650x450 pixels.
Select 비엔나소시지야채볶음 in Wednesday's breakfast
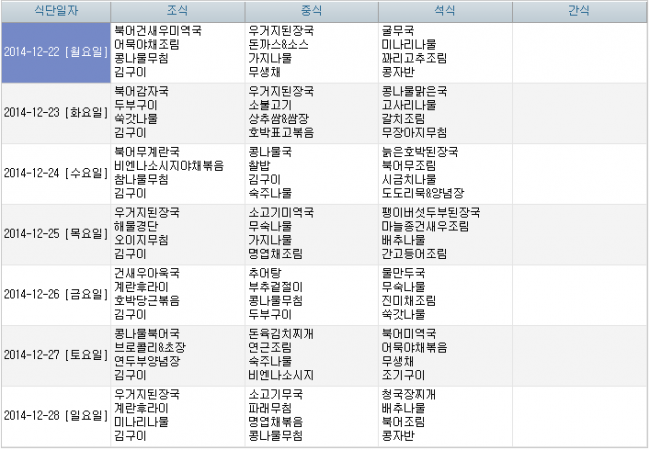point(162,165)
